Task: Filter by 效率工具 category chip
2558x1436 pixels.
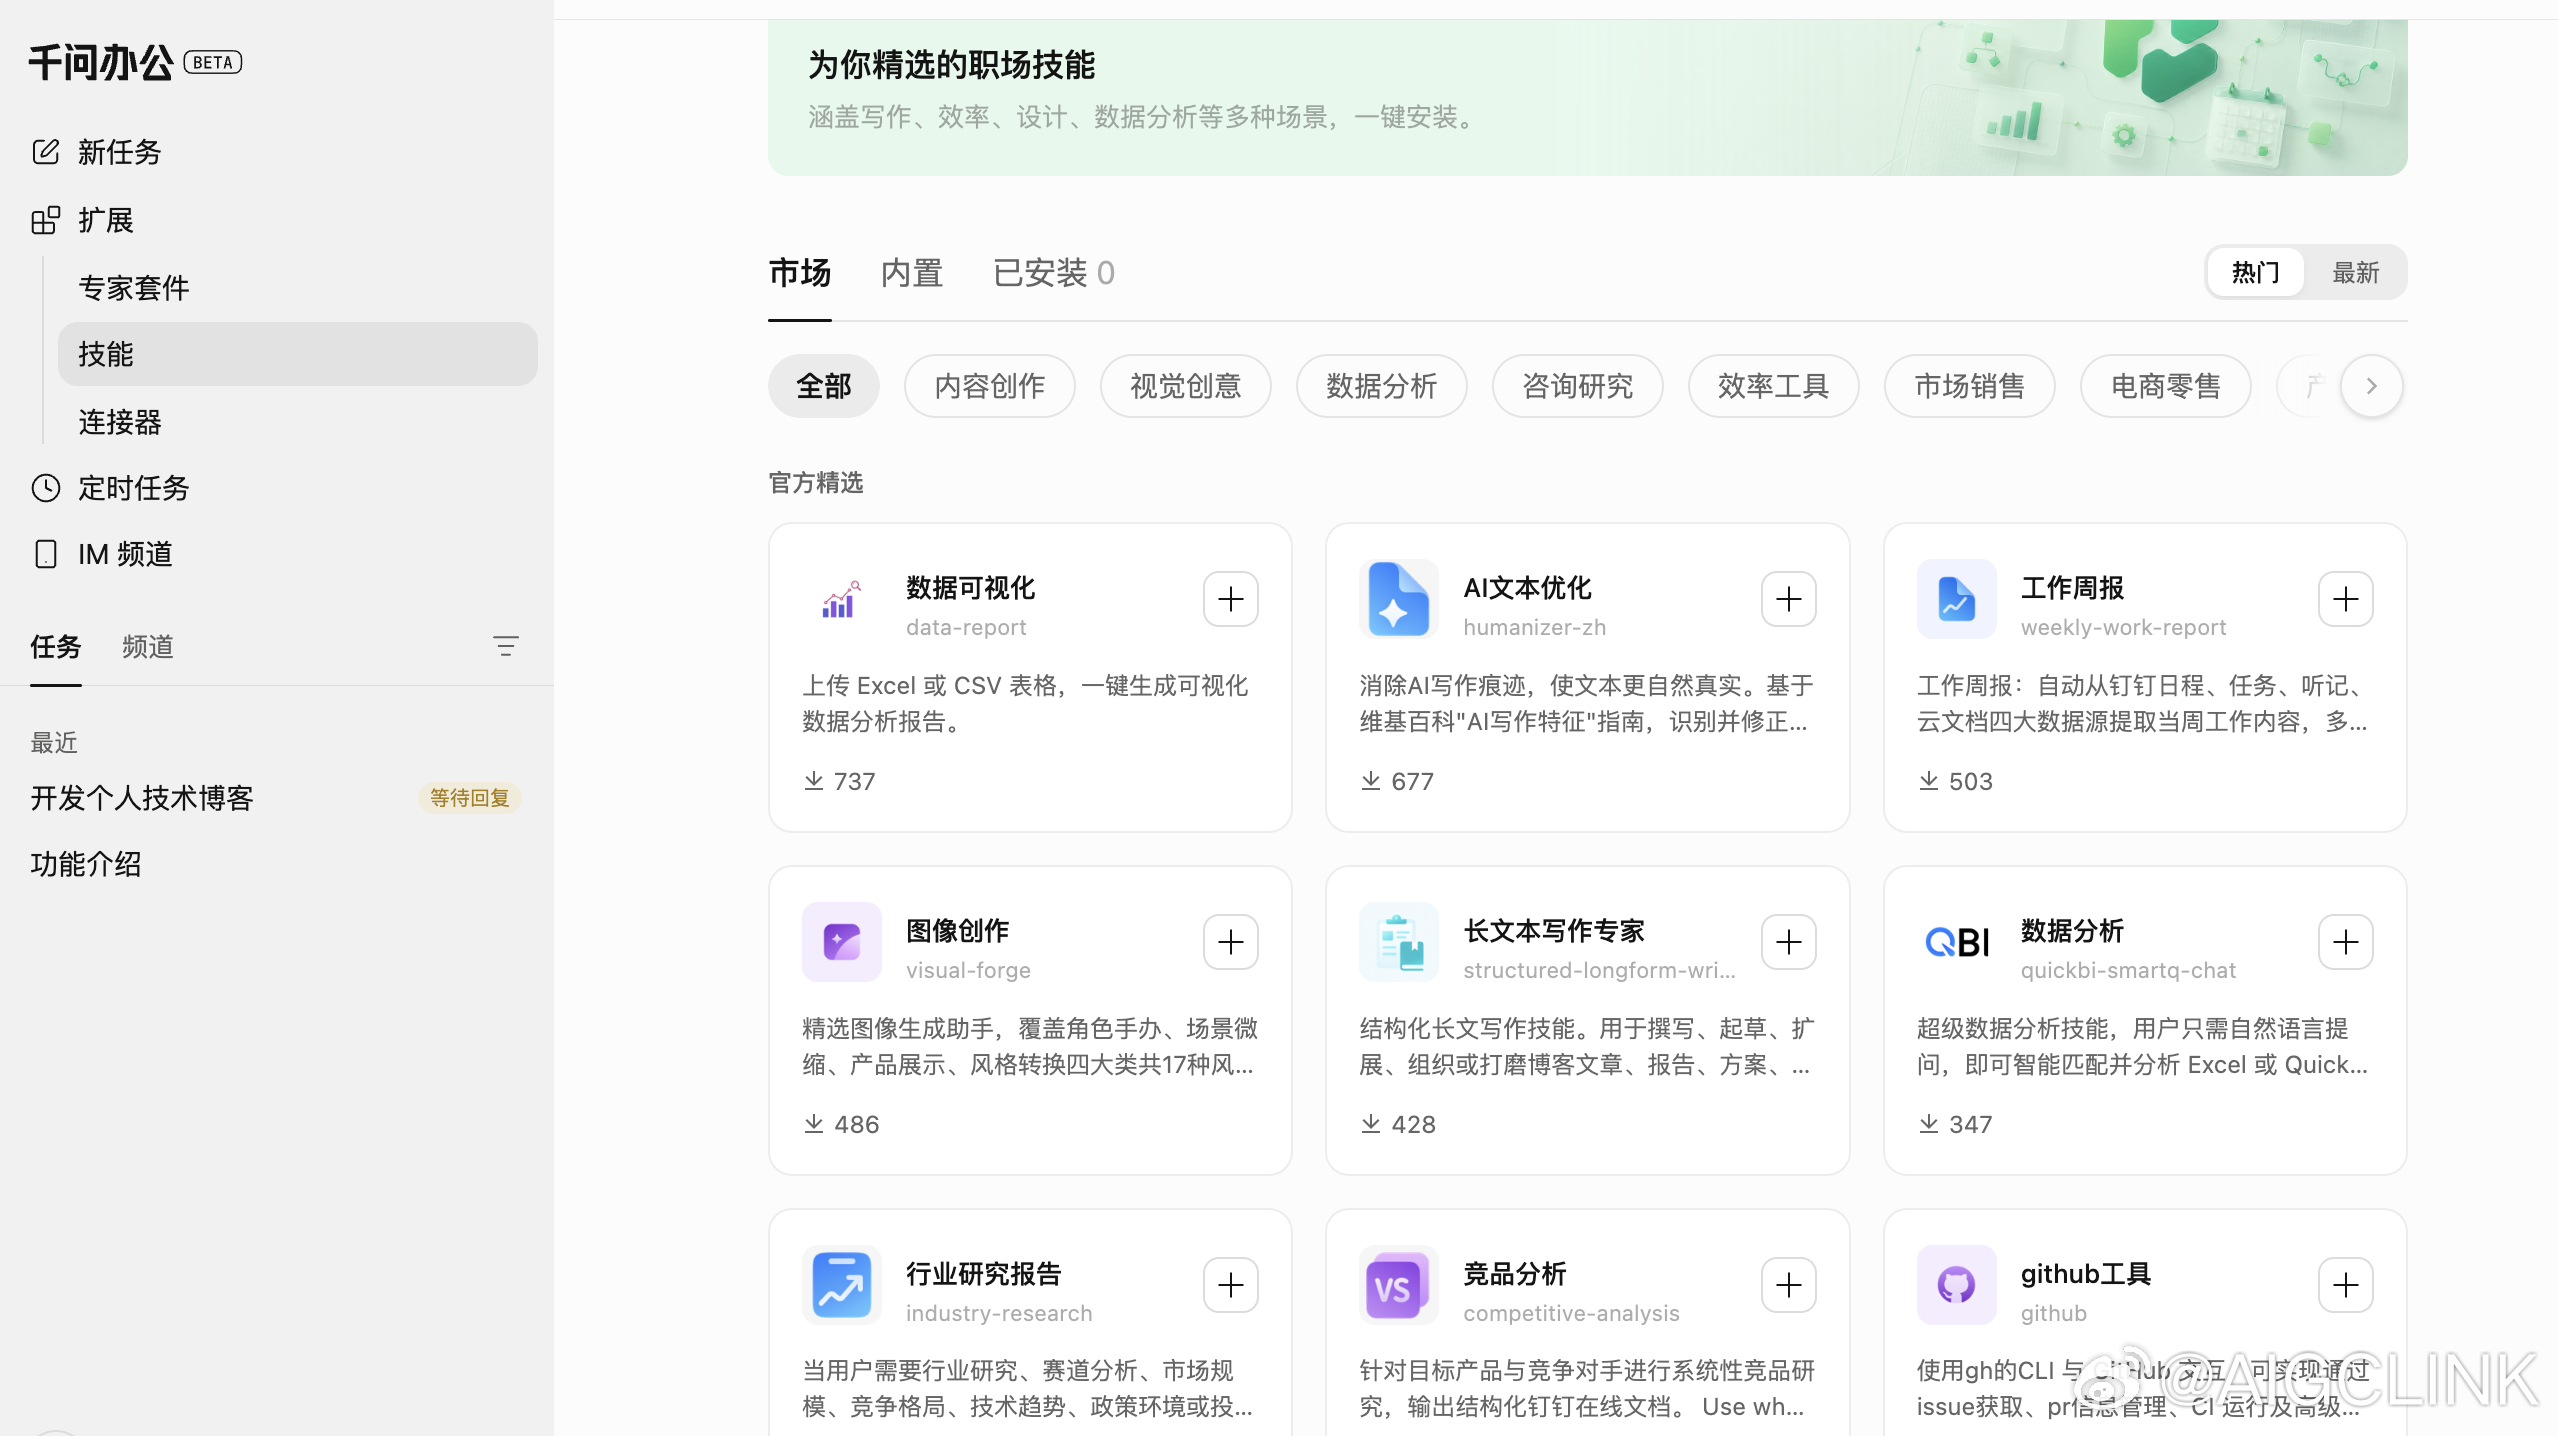Action: tap(1773, 386)
